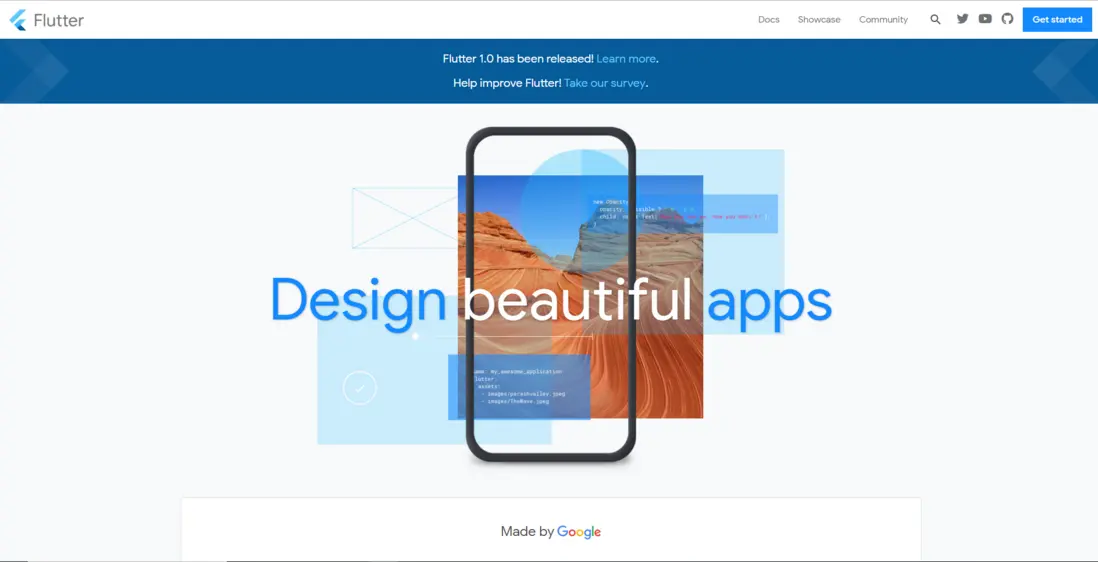
Task: Open Flutter's Twitter page icon
Action: click(962, 19)
